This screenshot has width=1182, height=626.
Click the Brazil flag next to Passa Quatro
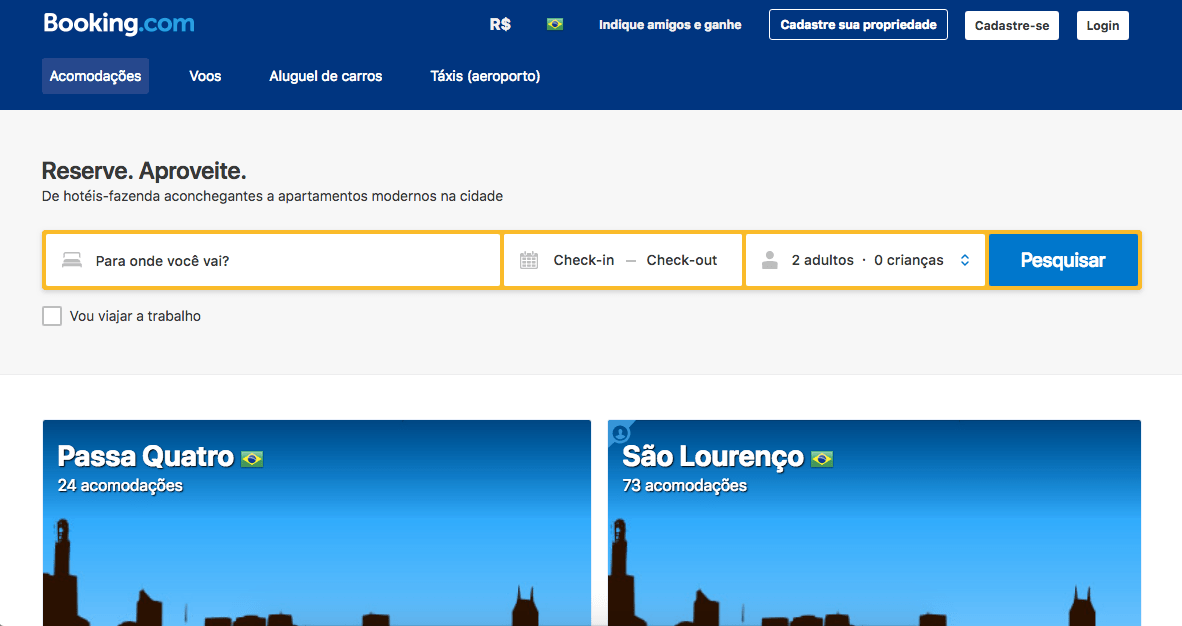tap(253, 457)
